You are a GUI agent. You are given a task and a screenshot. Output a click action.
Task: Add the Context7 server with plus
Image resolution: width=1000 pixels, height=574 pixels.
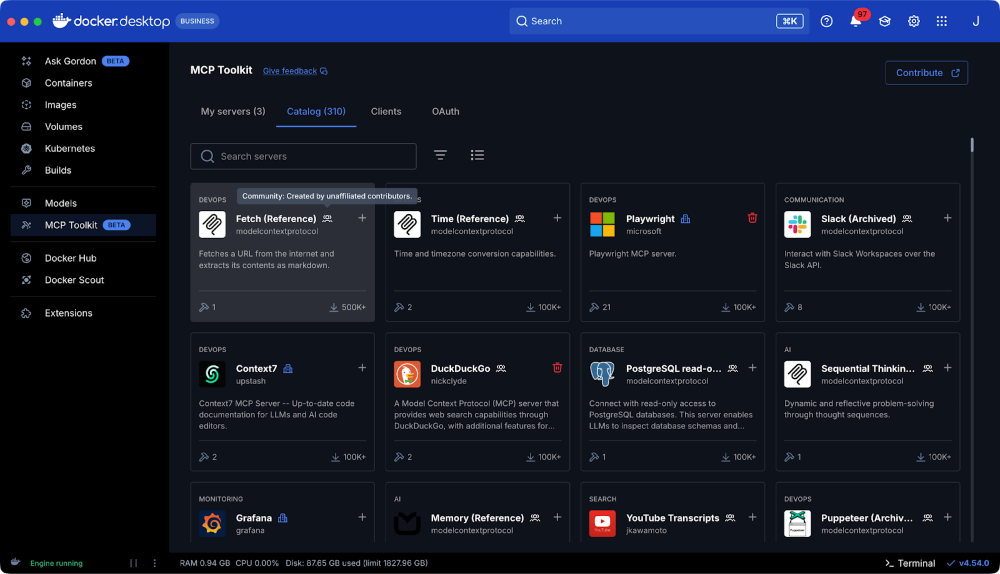click(362, 368)
